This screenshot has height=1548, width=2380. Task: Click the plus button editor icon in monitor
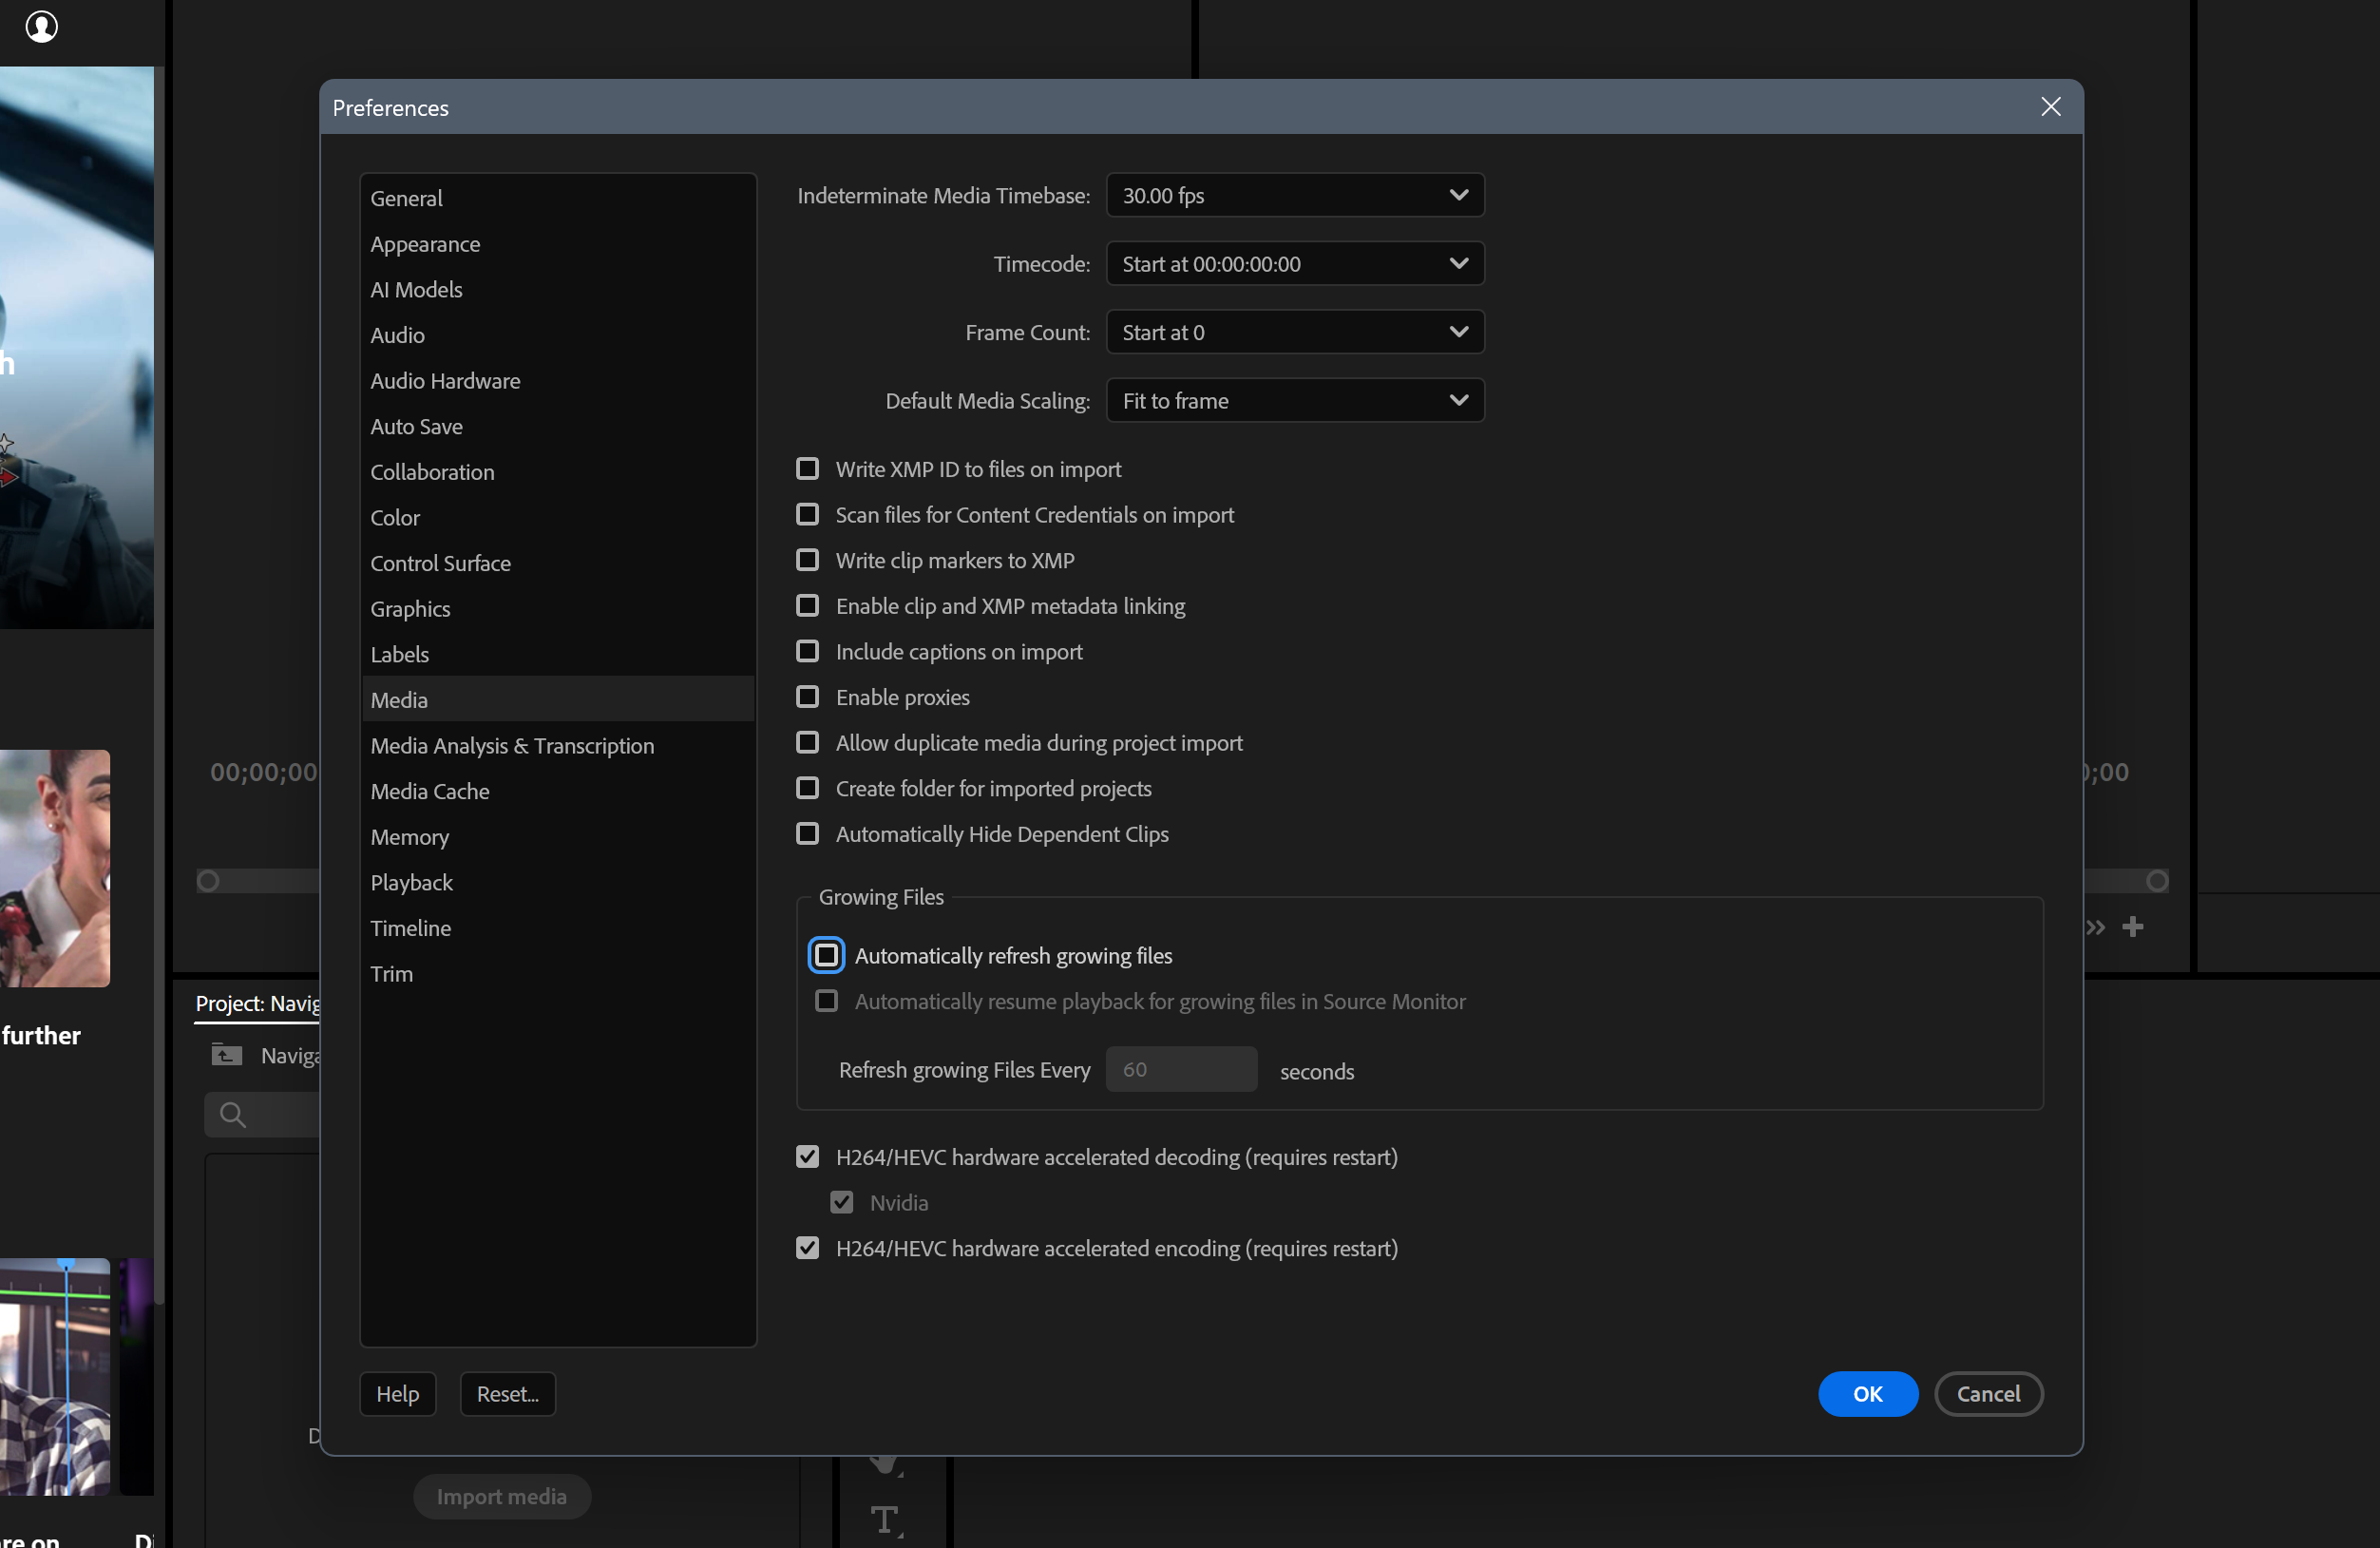click(2133, 927)
